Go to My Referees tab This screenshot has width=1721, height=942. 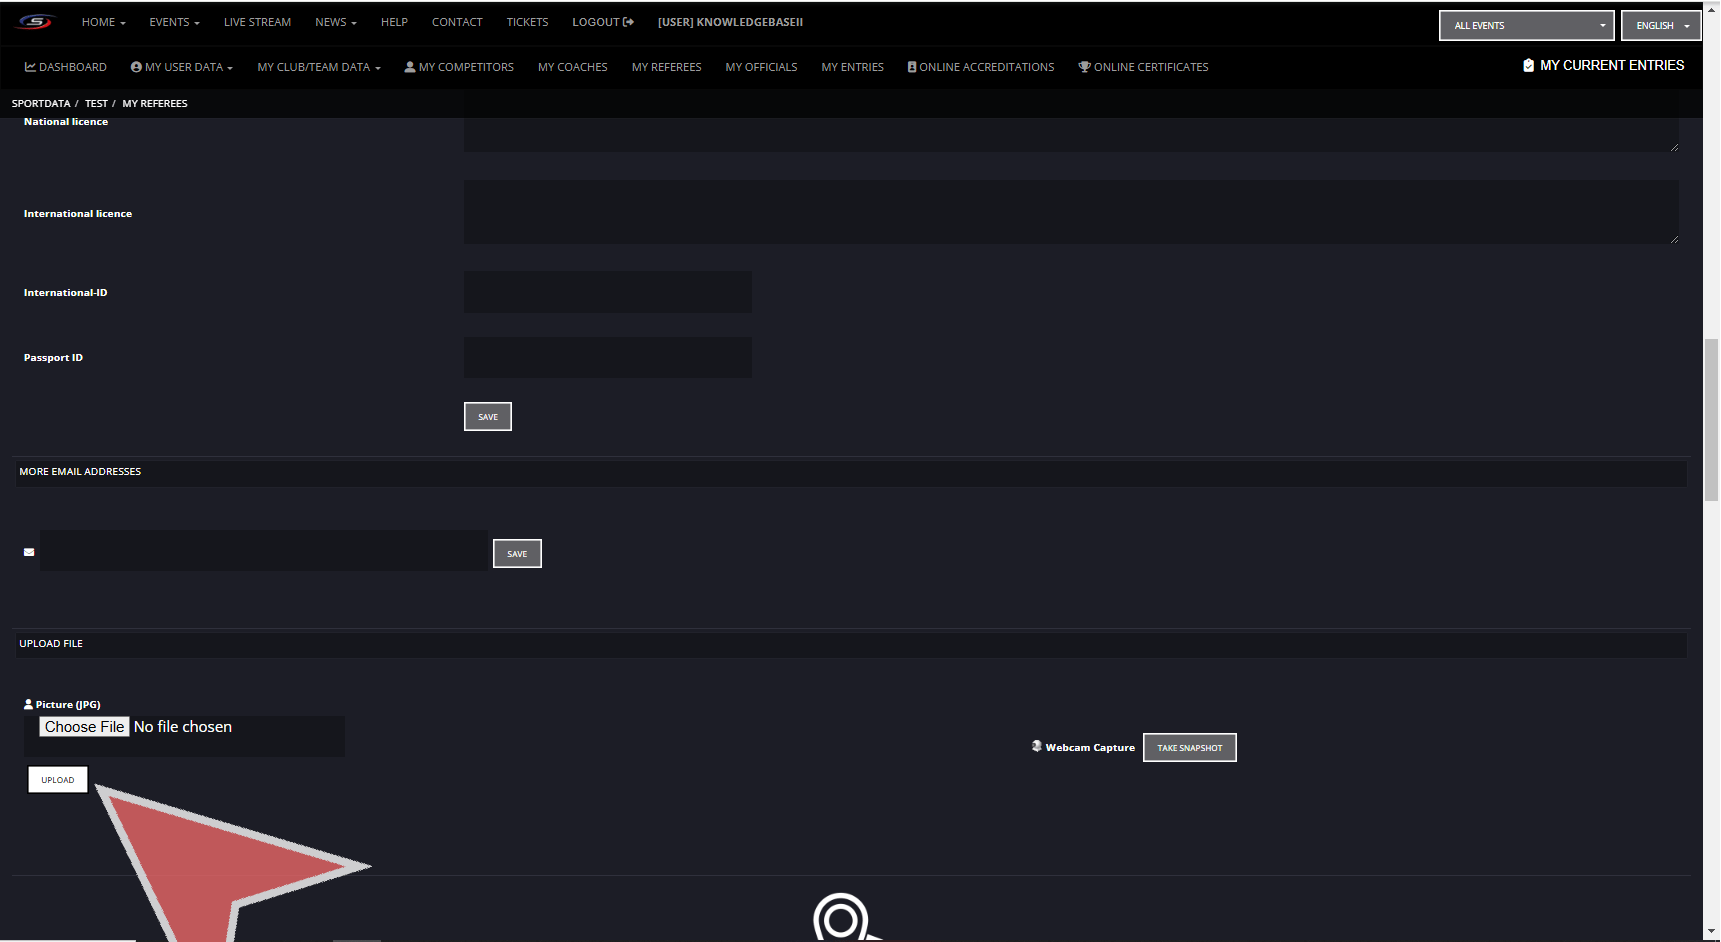666,67
